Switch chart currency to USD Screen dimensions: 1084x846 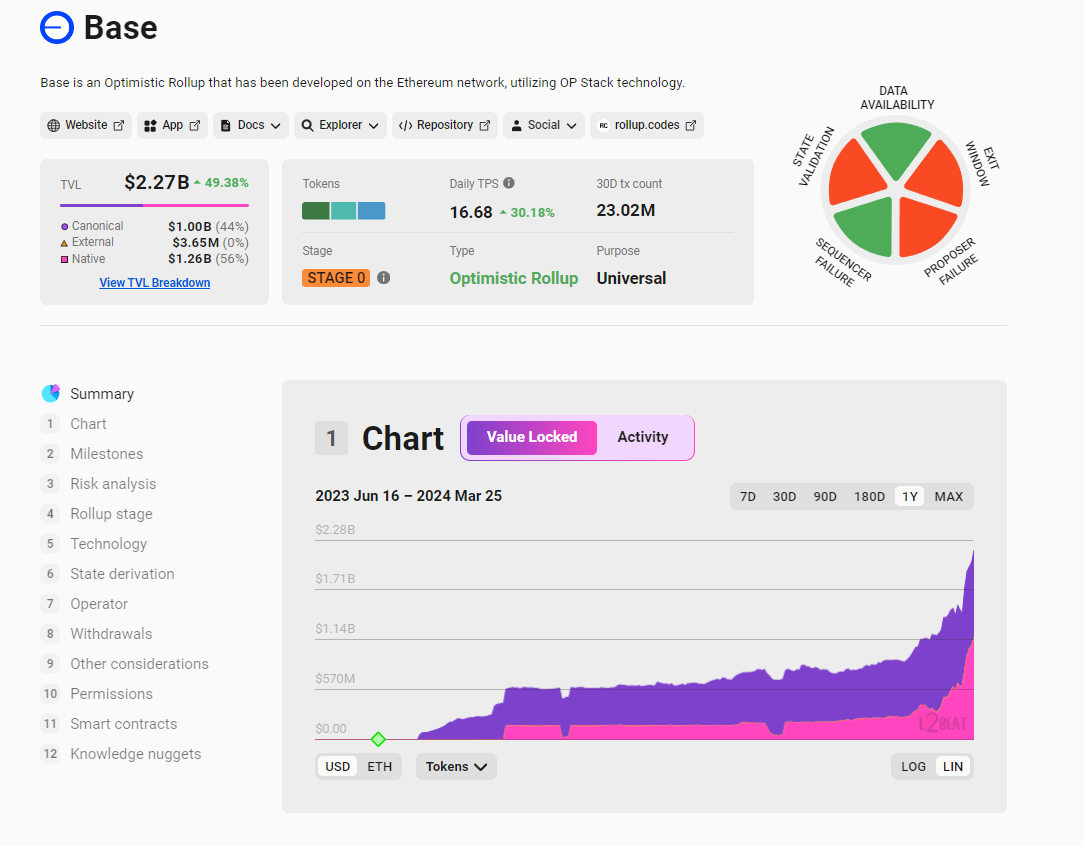[337, 767]
